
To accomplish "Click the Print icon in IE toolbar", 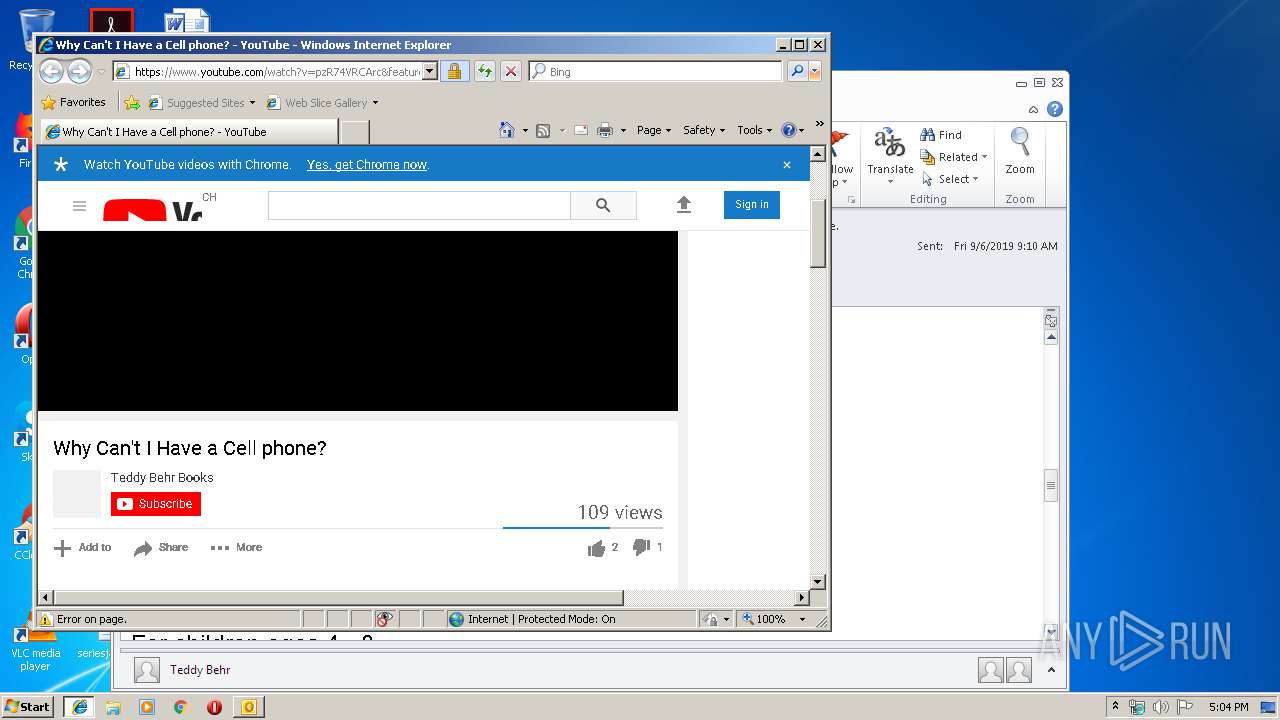I will click(x=604, y=130).
